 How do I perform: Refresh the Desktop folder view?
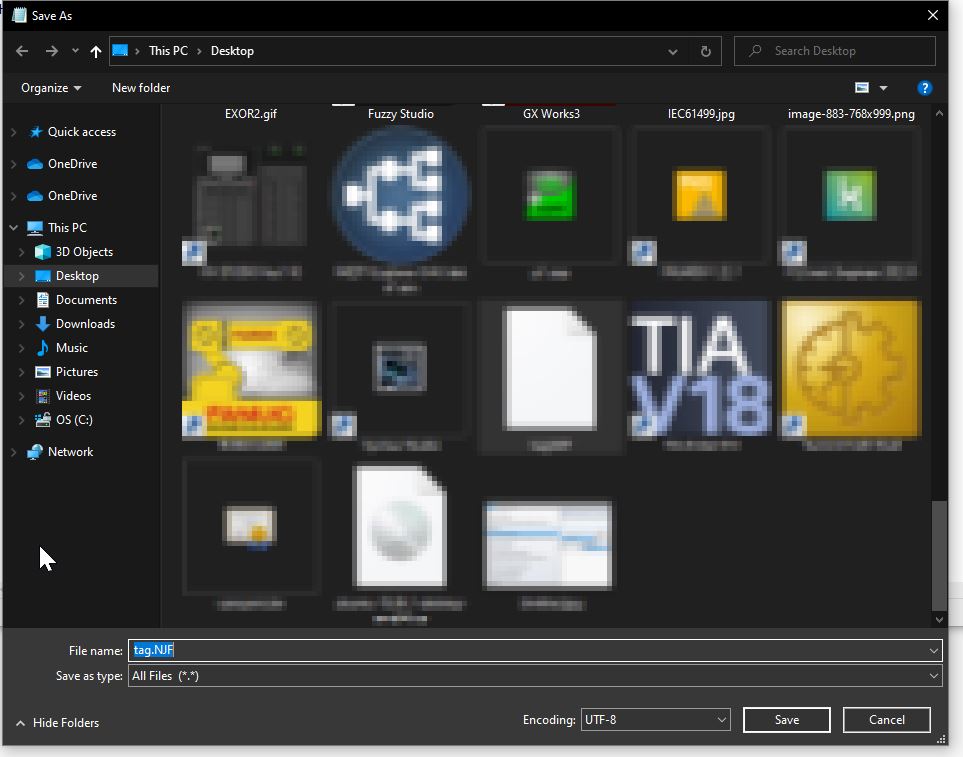(x=706, y=52)
